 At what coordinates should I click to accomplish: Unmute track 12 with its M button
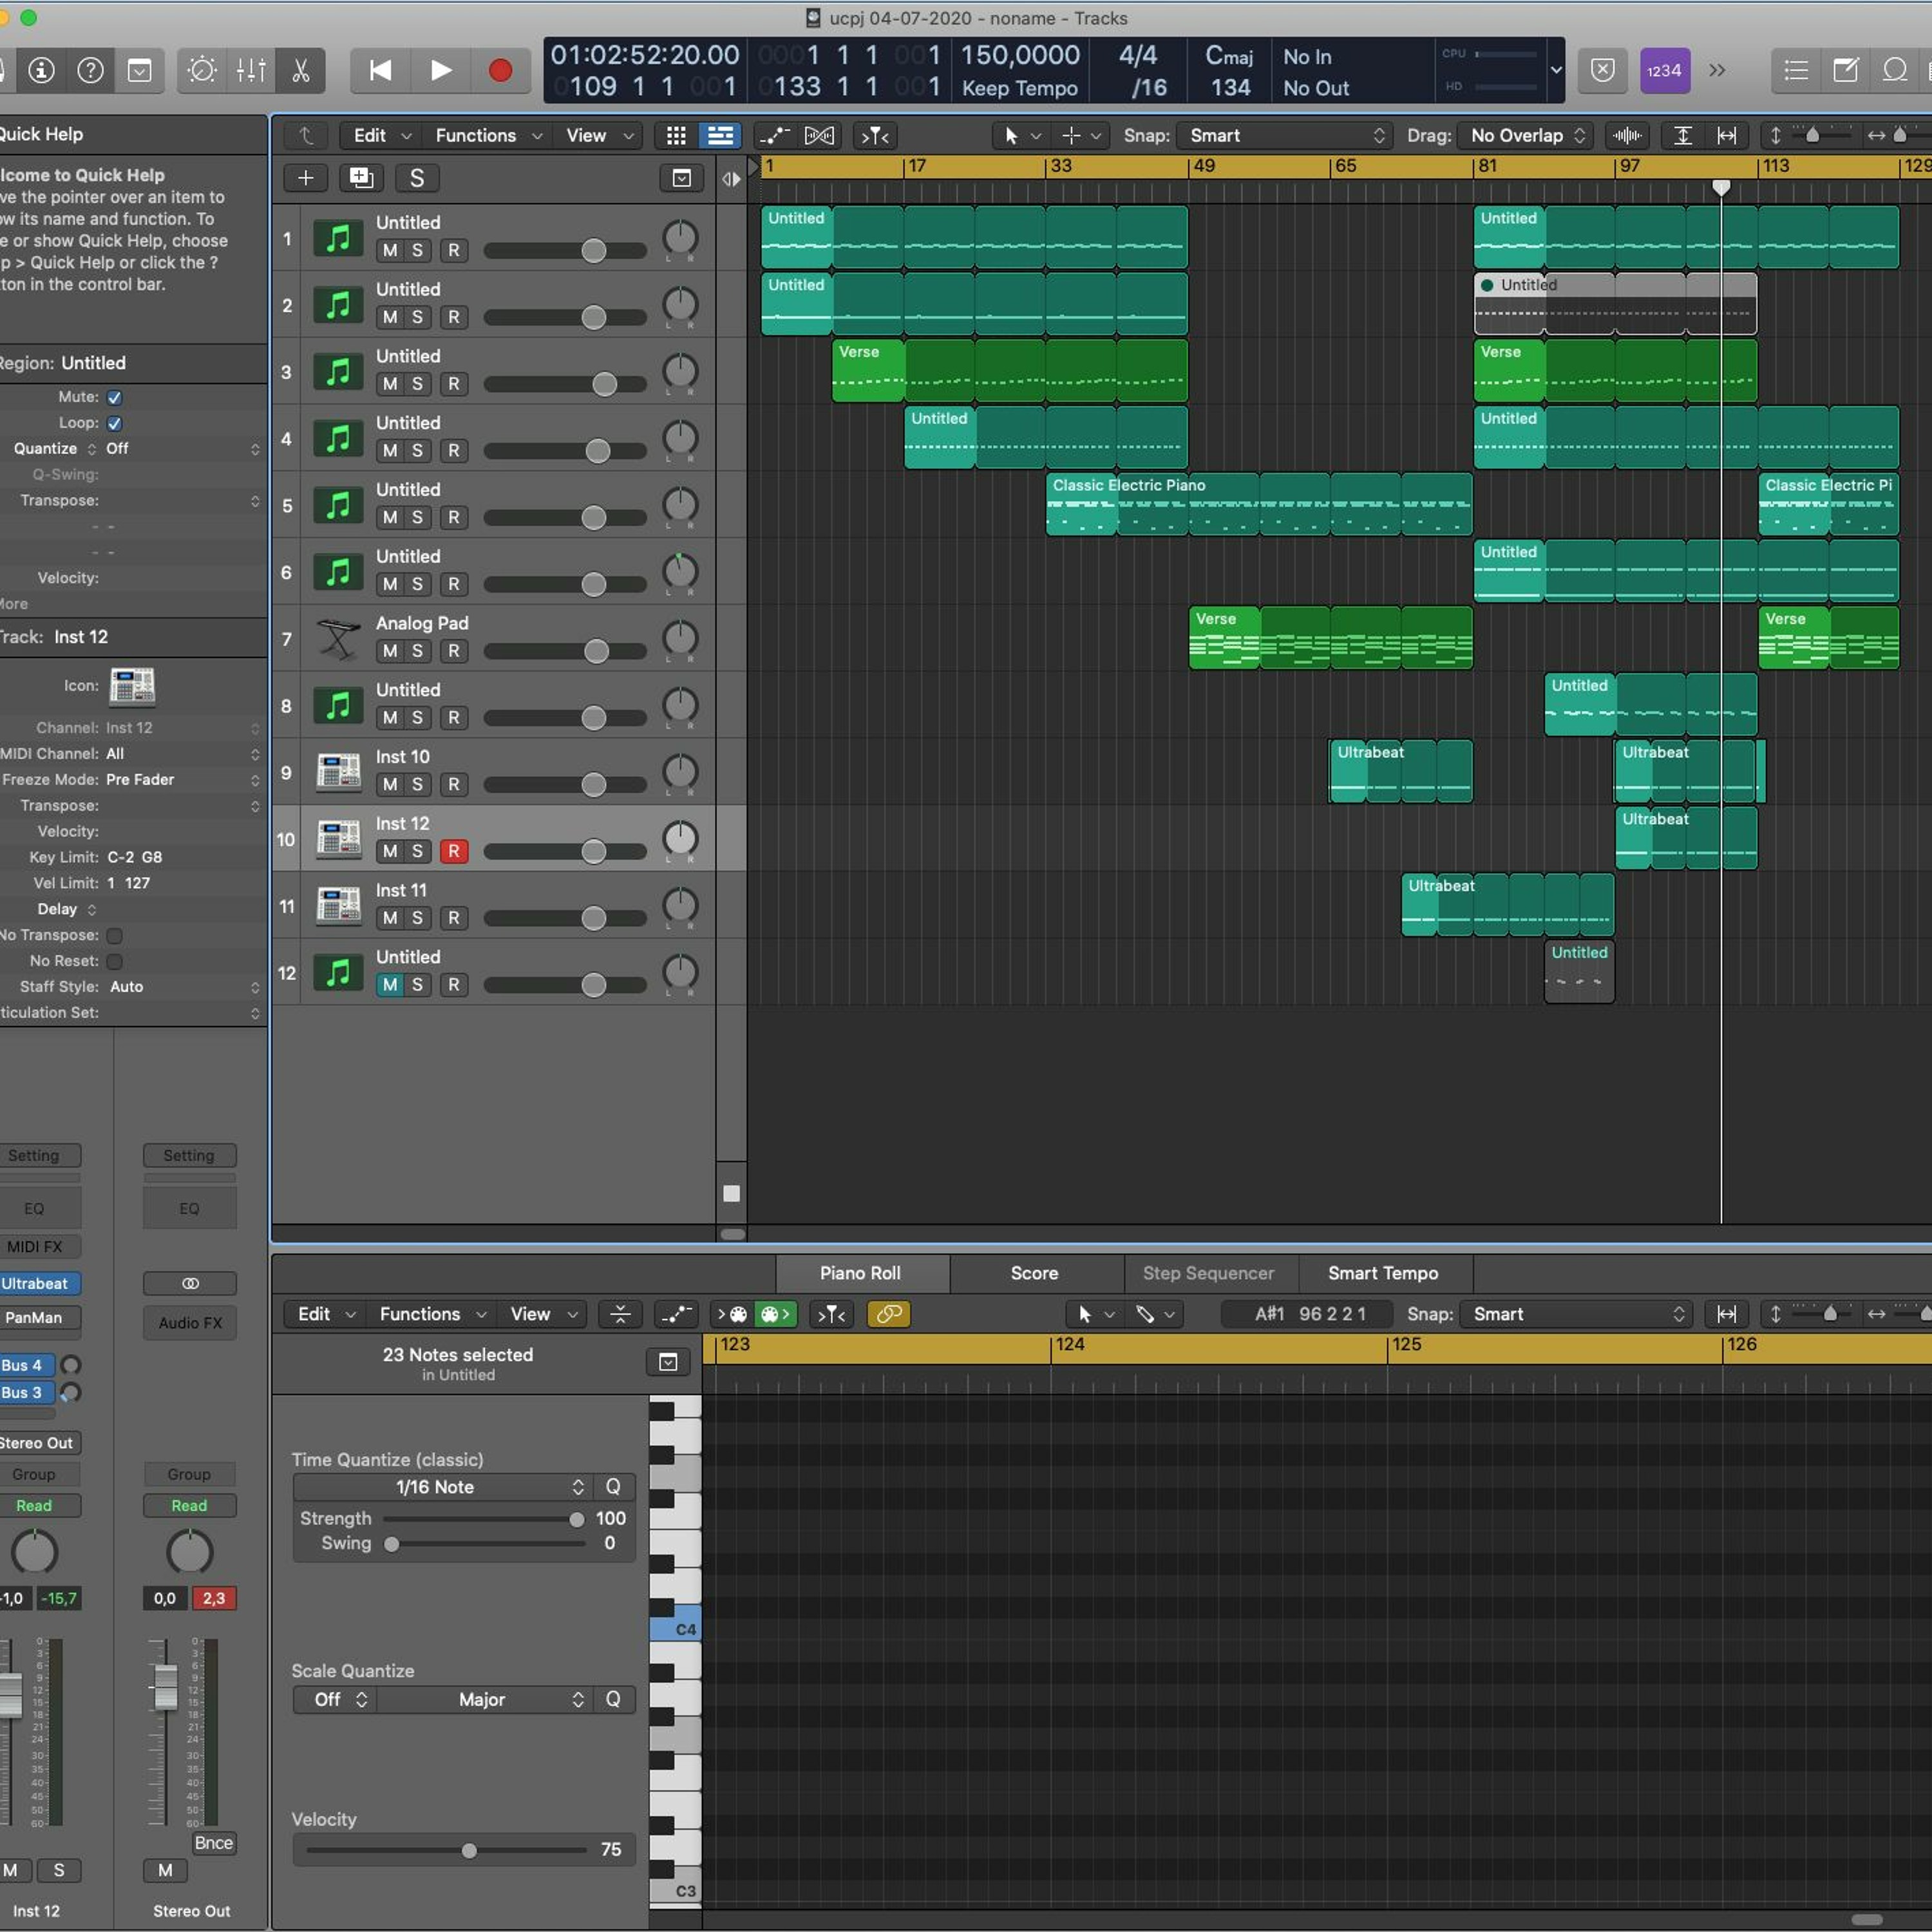click(390, 984)
